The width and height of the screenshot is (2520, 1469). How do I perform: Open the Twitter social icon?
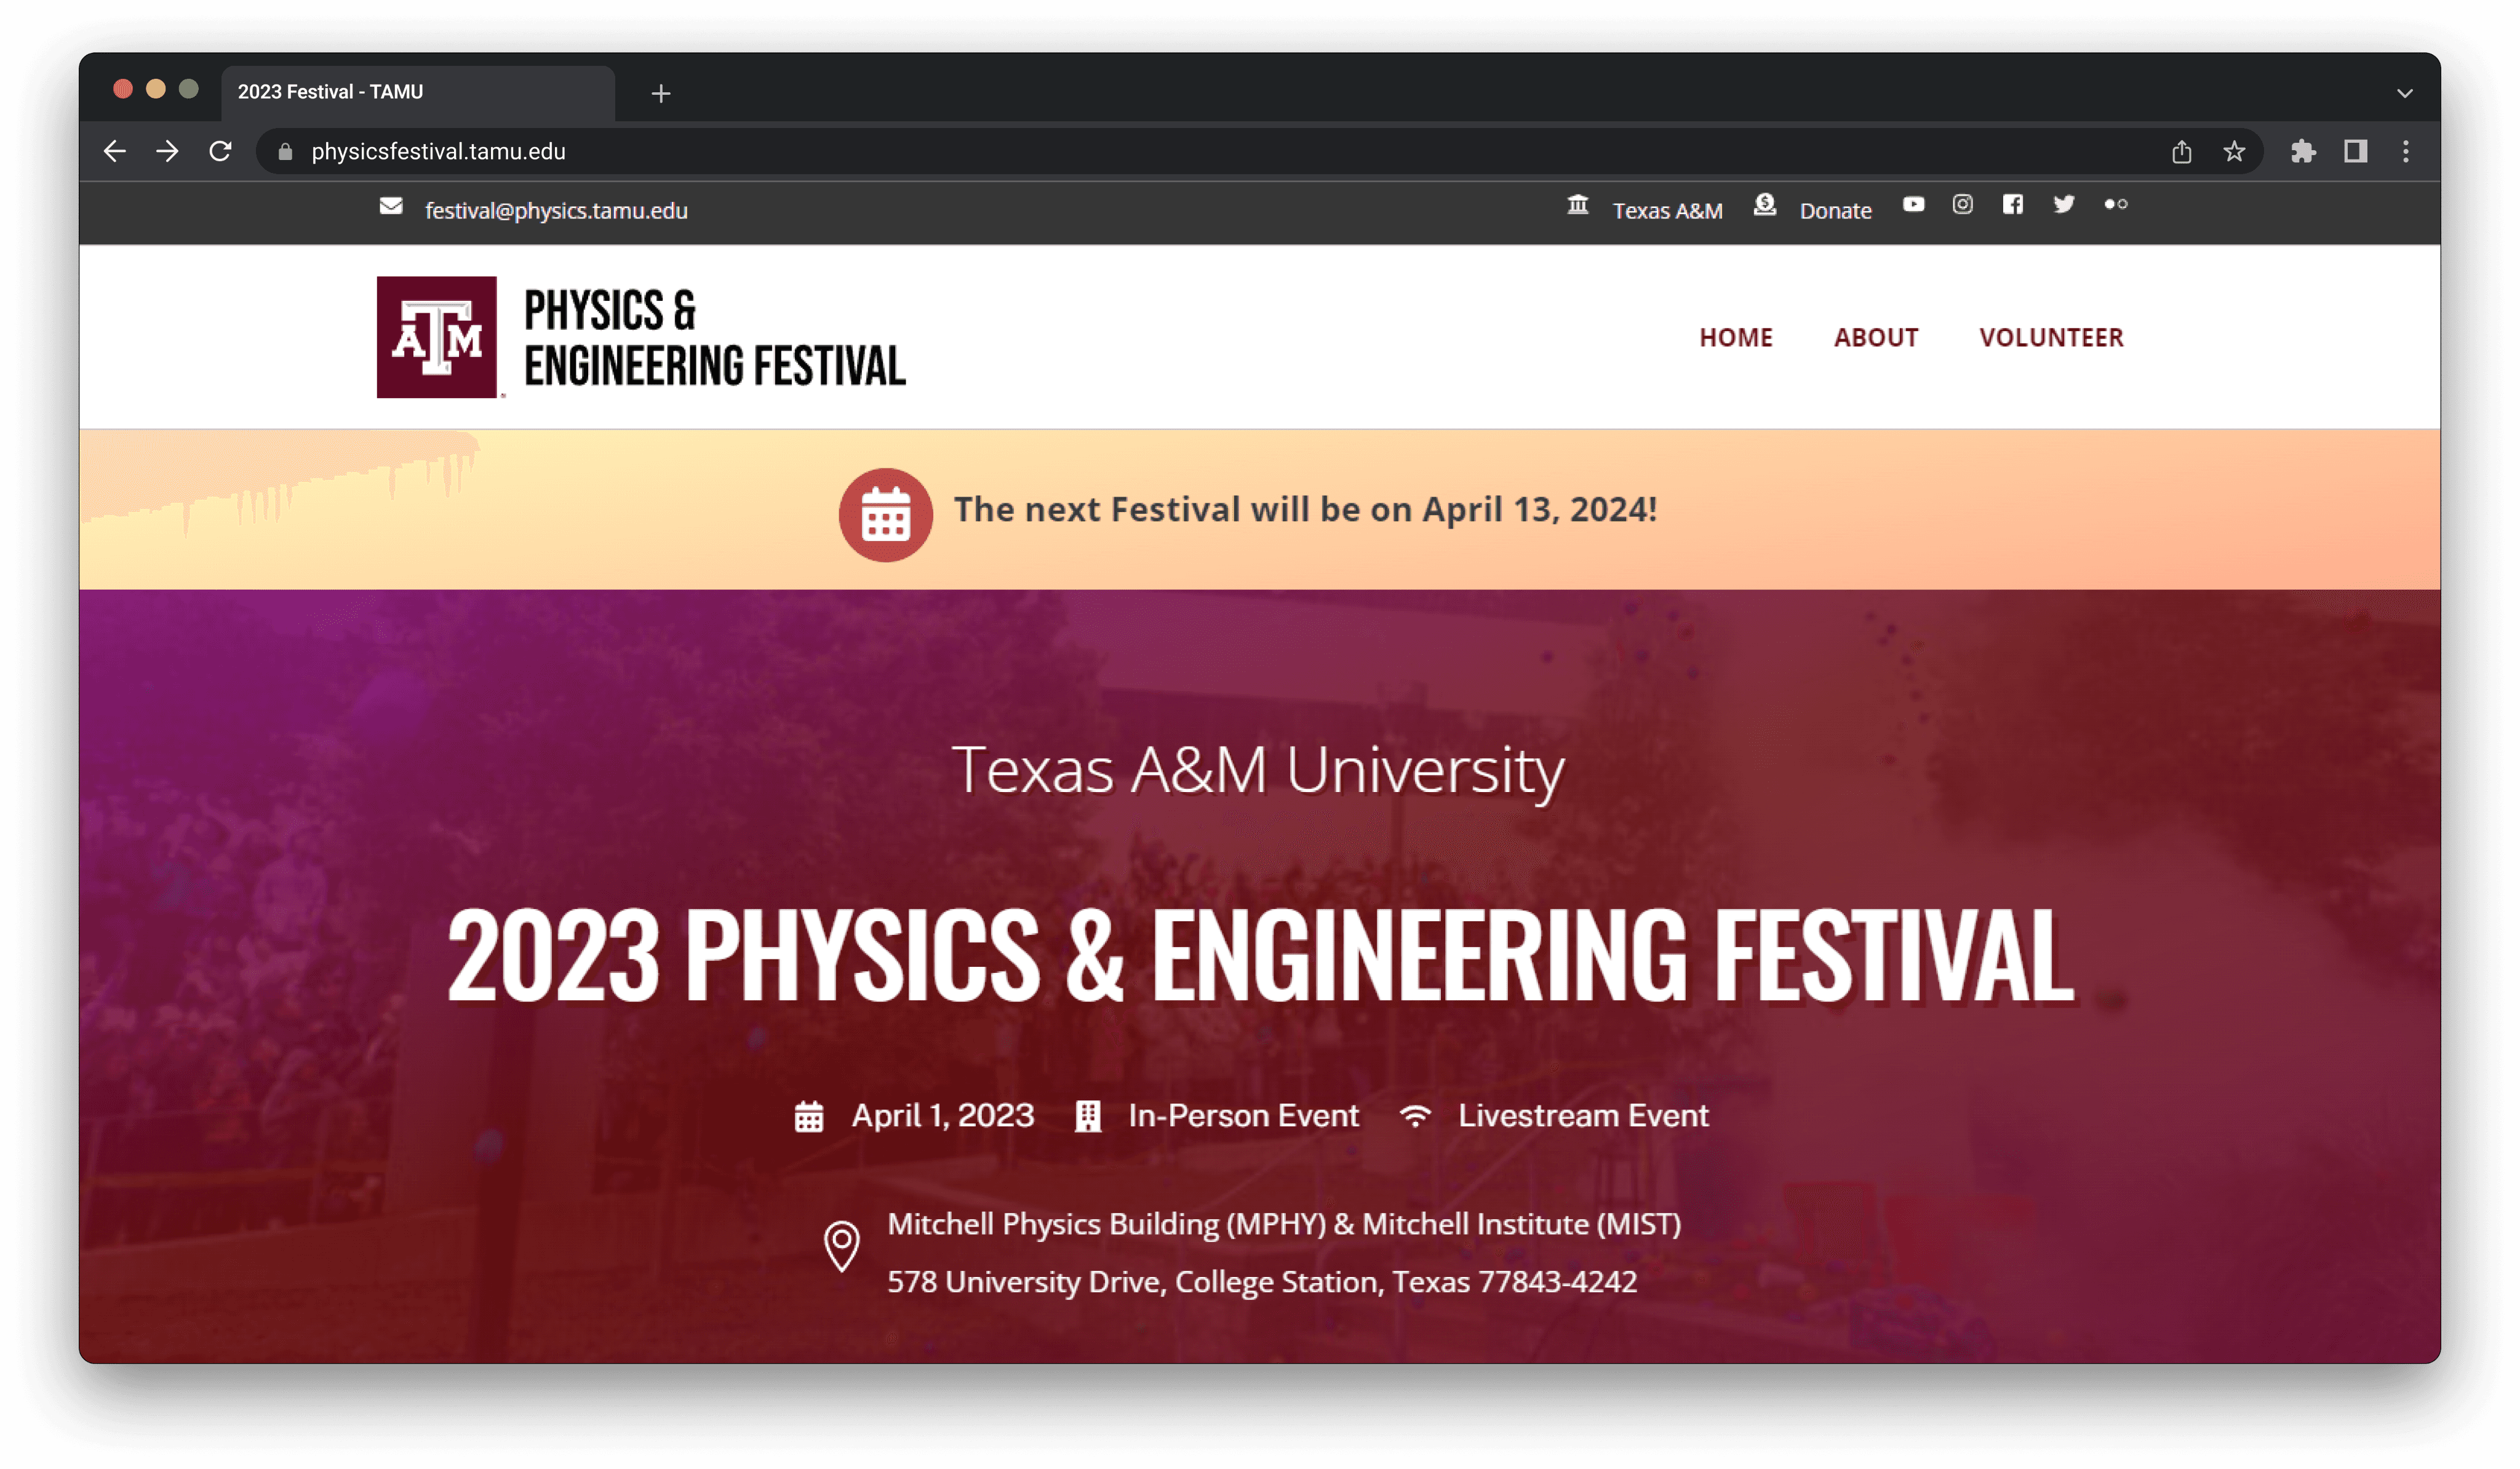click(x=2064, y=204)
